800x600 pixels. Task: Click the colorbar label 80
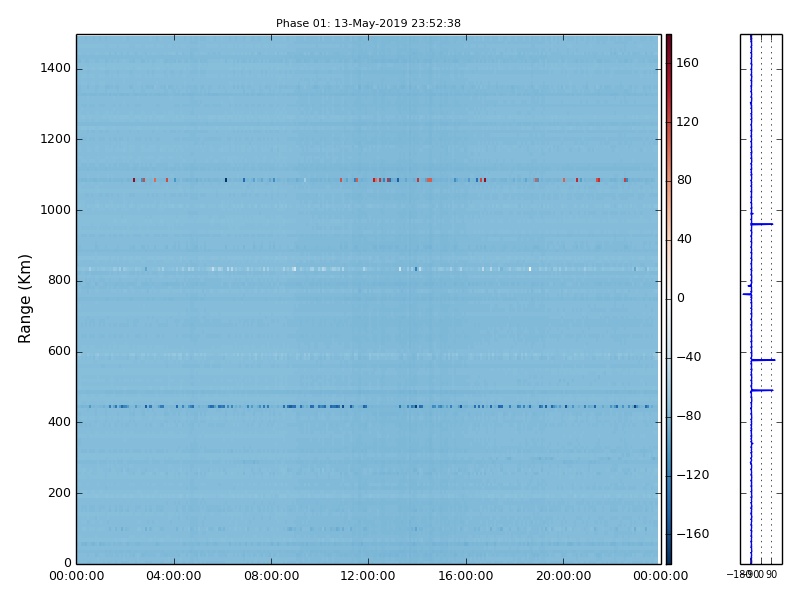point(684,180)
